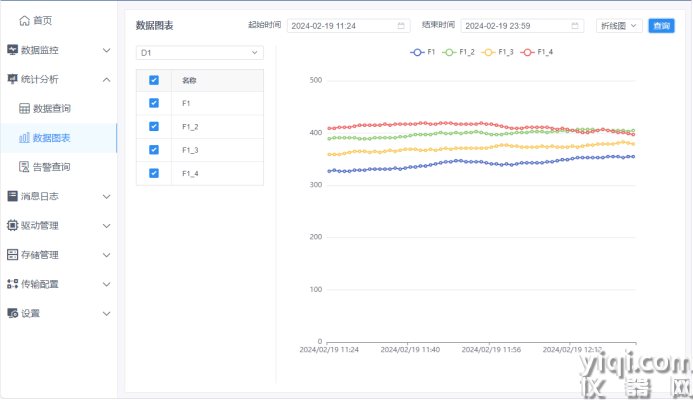Click the 设置 settings icon

point(12,313)
